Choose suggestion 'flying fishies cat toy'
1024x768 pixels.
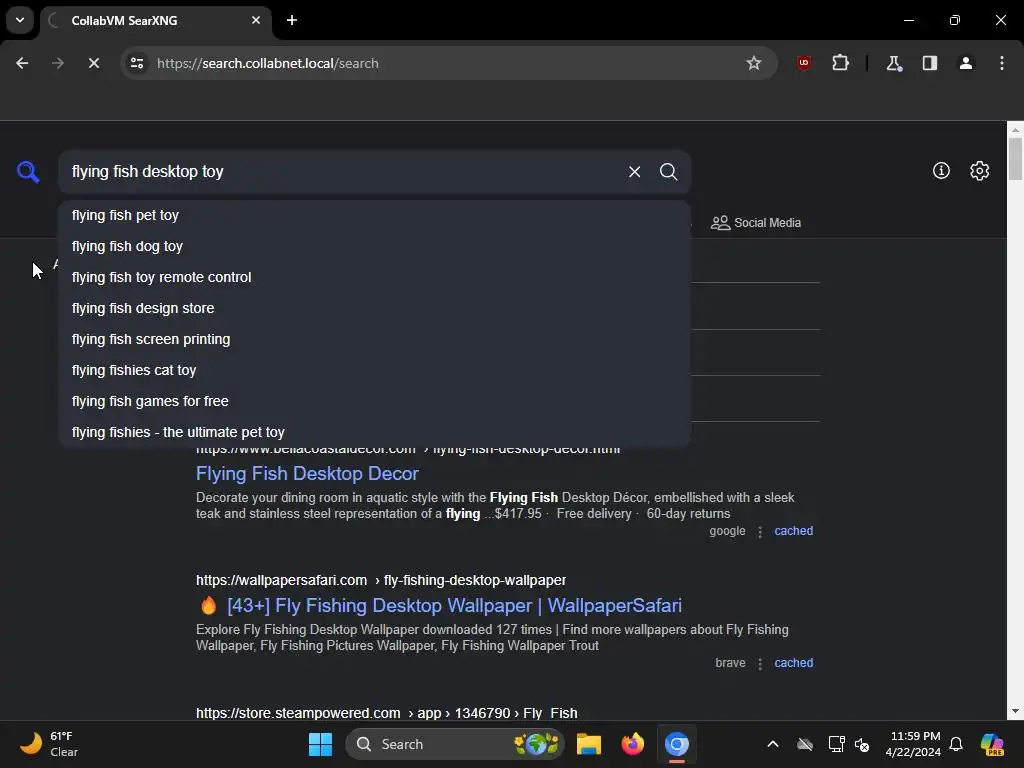[375, 370]
